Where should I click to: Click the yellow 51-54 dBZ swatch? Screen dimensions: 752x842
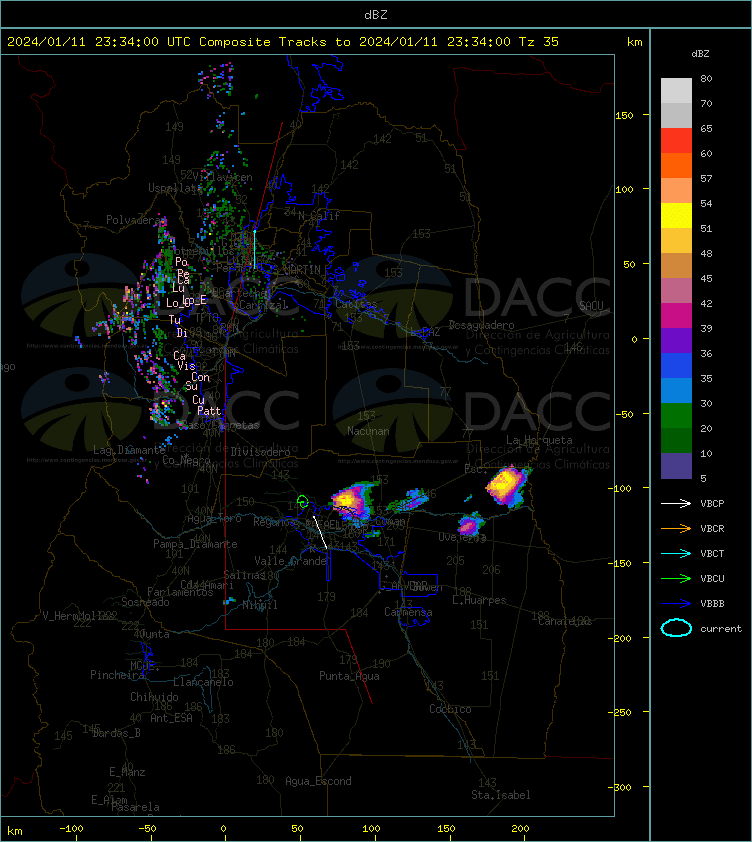point(676,215)
